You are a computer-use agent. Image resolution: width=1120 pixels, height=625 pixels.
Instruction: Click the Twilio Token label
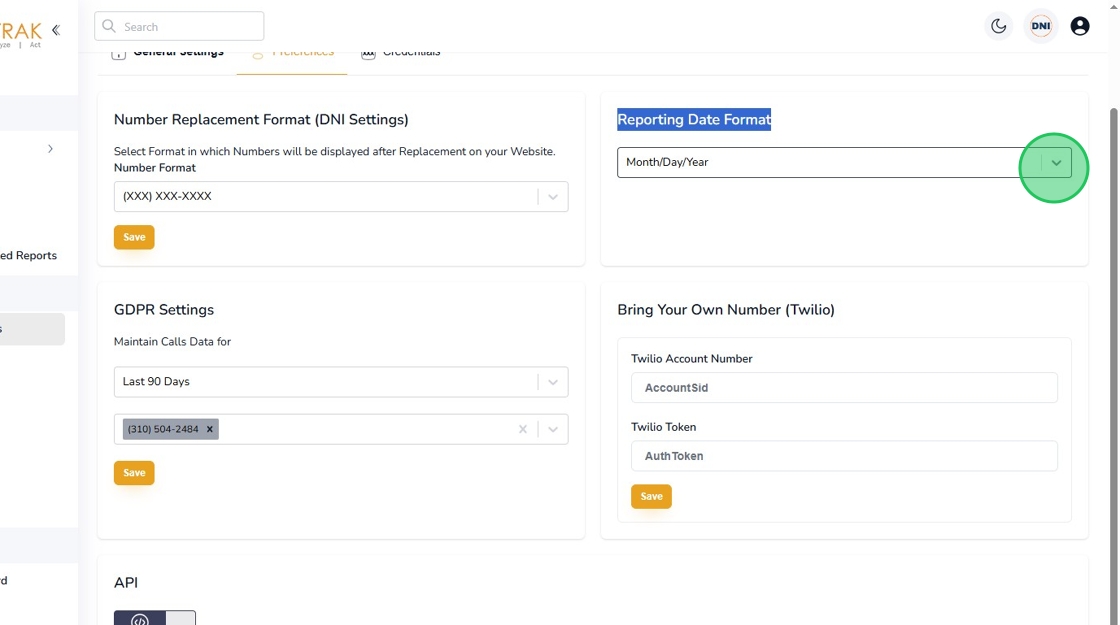(x=664, y=427)
